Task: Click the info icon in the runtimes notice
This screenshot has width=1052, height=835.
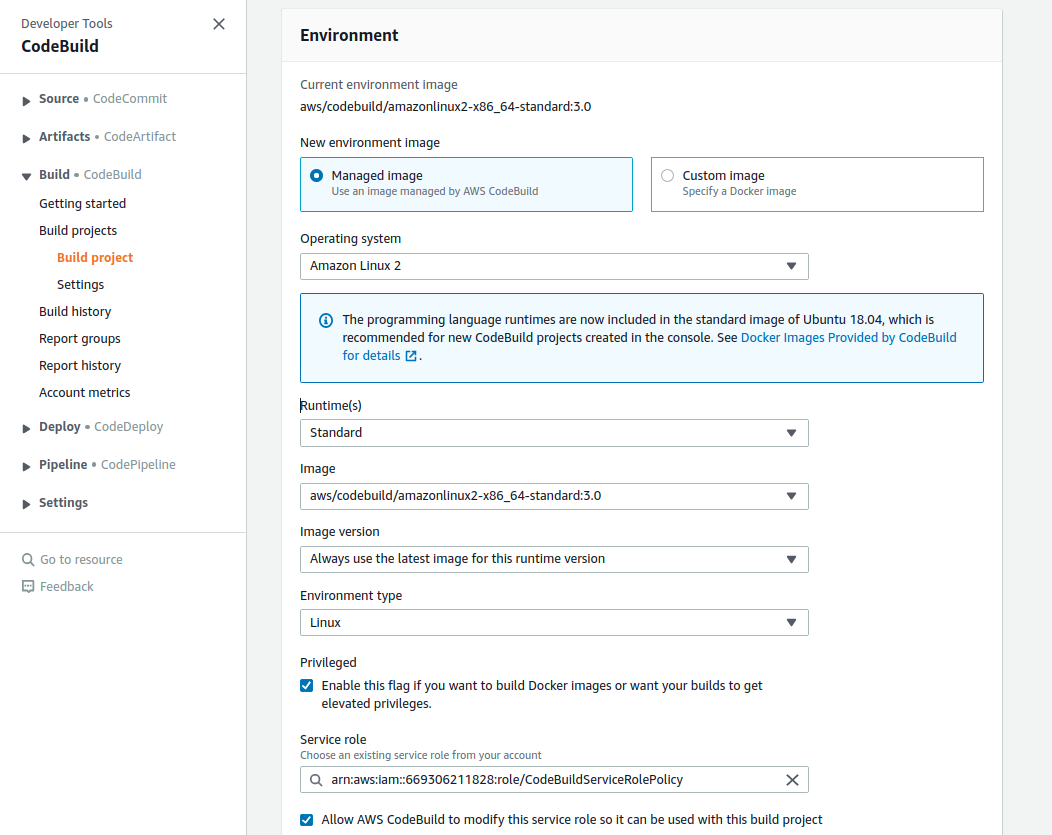Action: pyautogui.click(x=325, y=320)
